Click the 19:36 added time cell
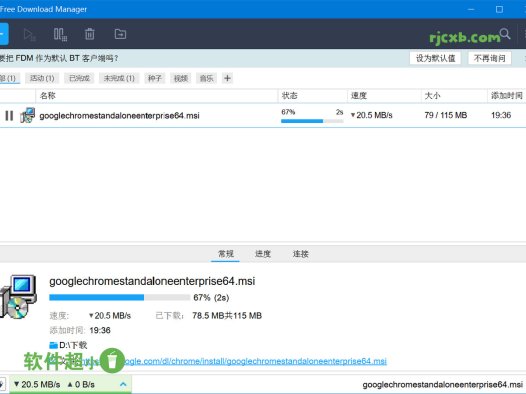526x394 pixels. pyautogui.click(x=501, y=115)
